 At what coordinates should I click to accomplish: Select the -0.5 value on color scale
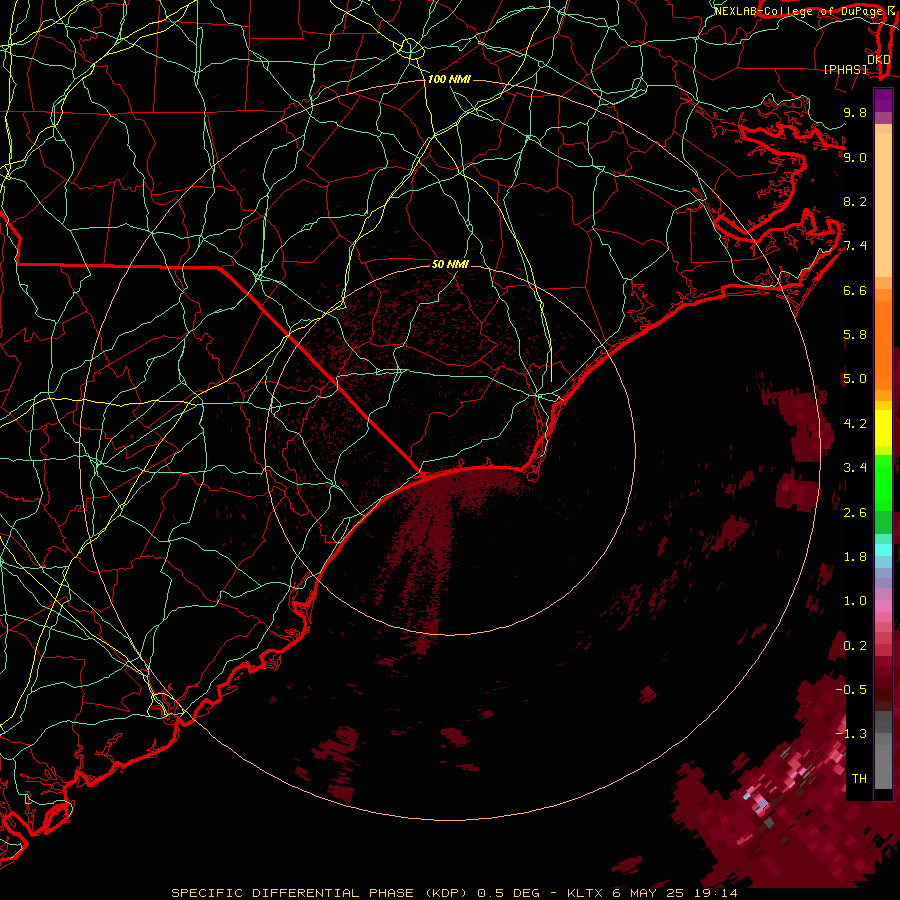(x=852, y=690)
